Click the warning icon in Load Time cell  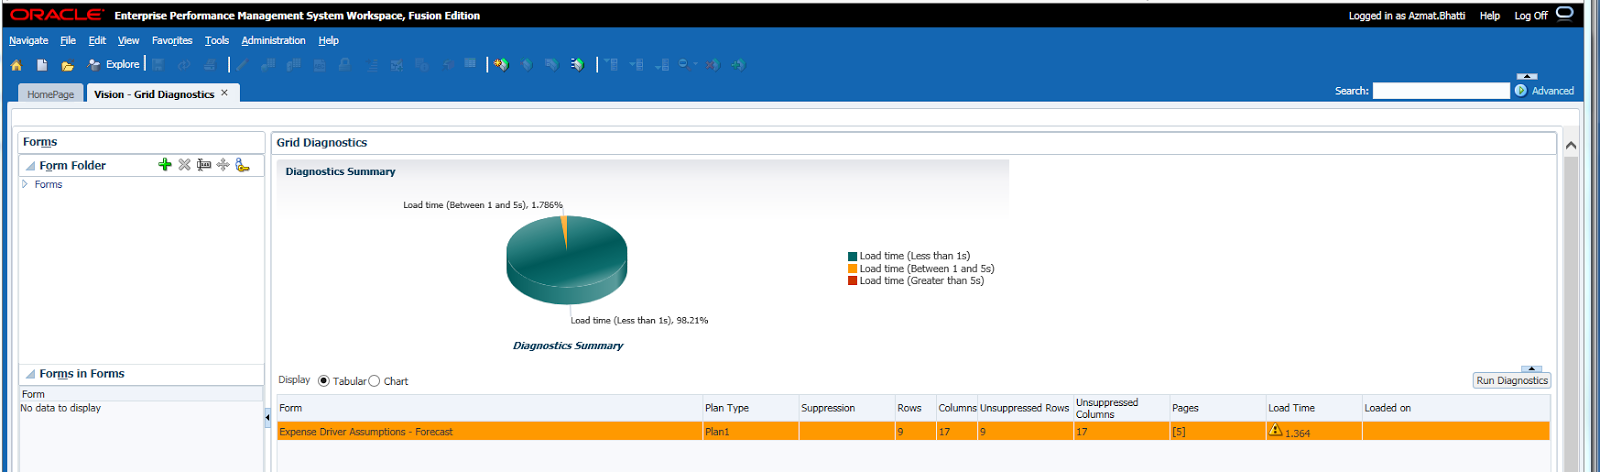coord(1275,430)
